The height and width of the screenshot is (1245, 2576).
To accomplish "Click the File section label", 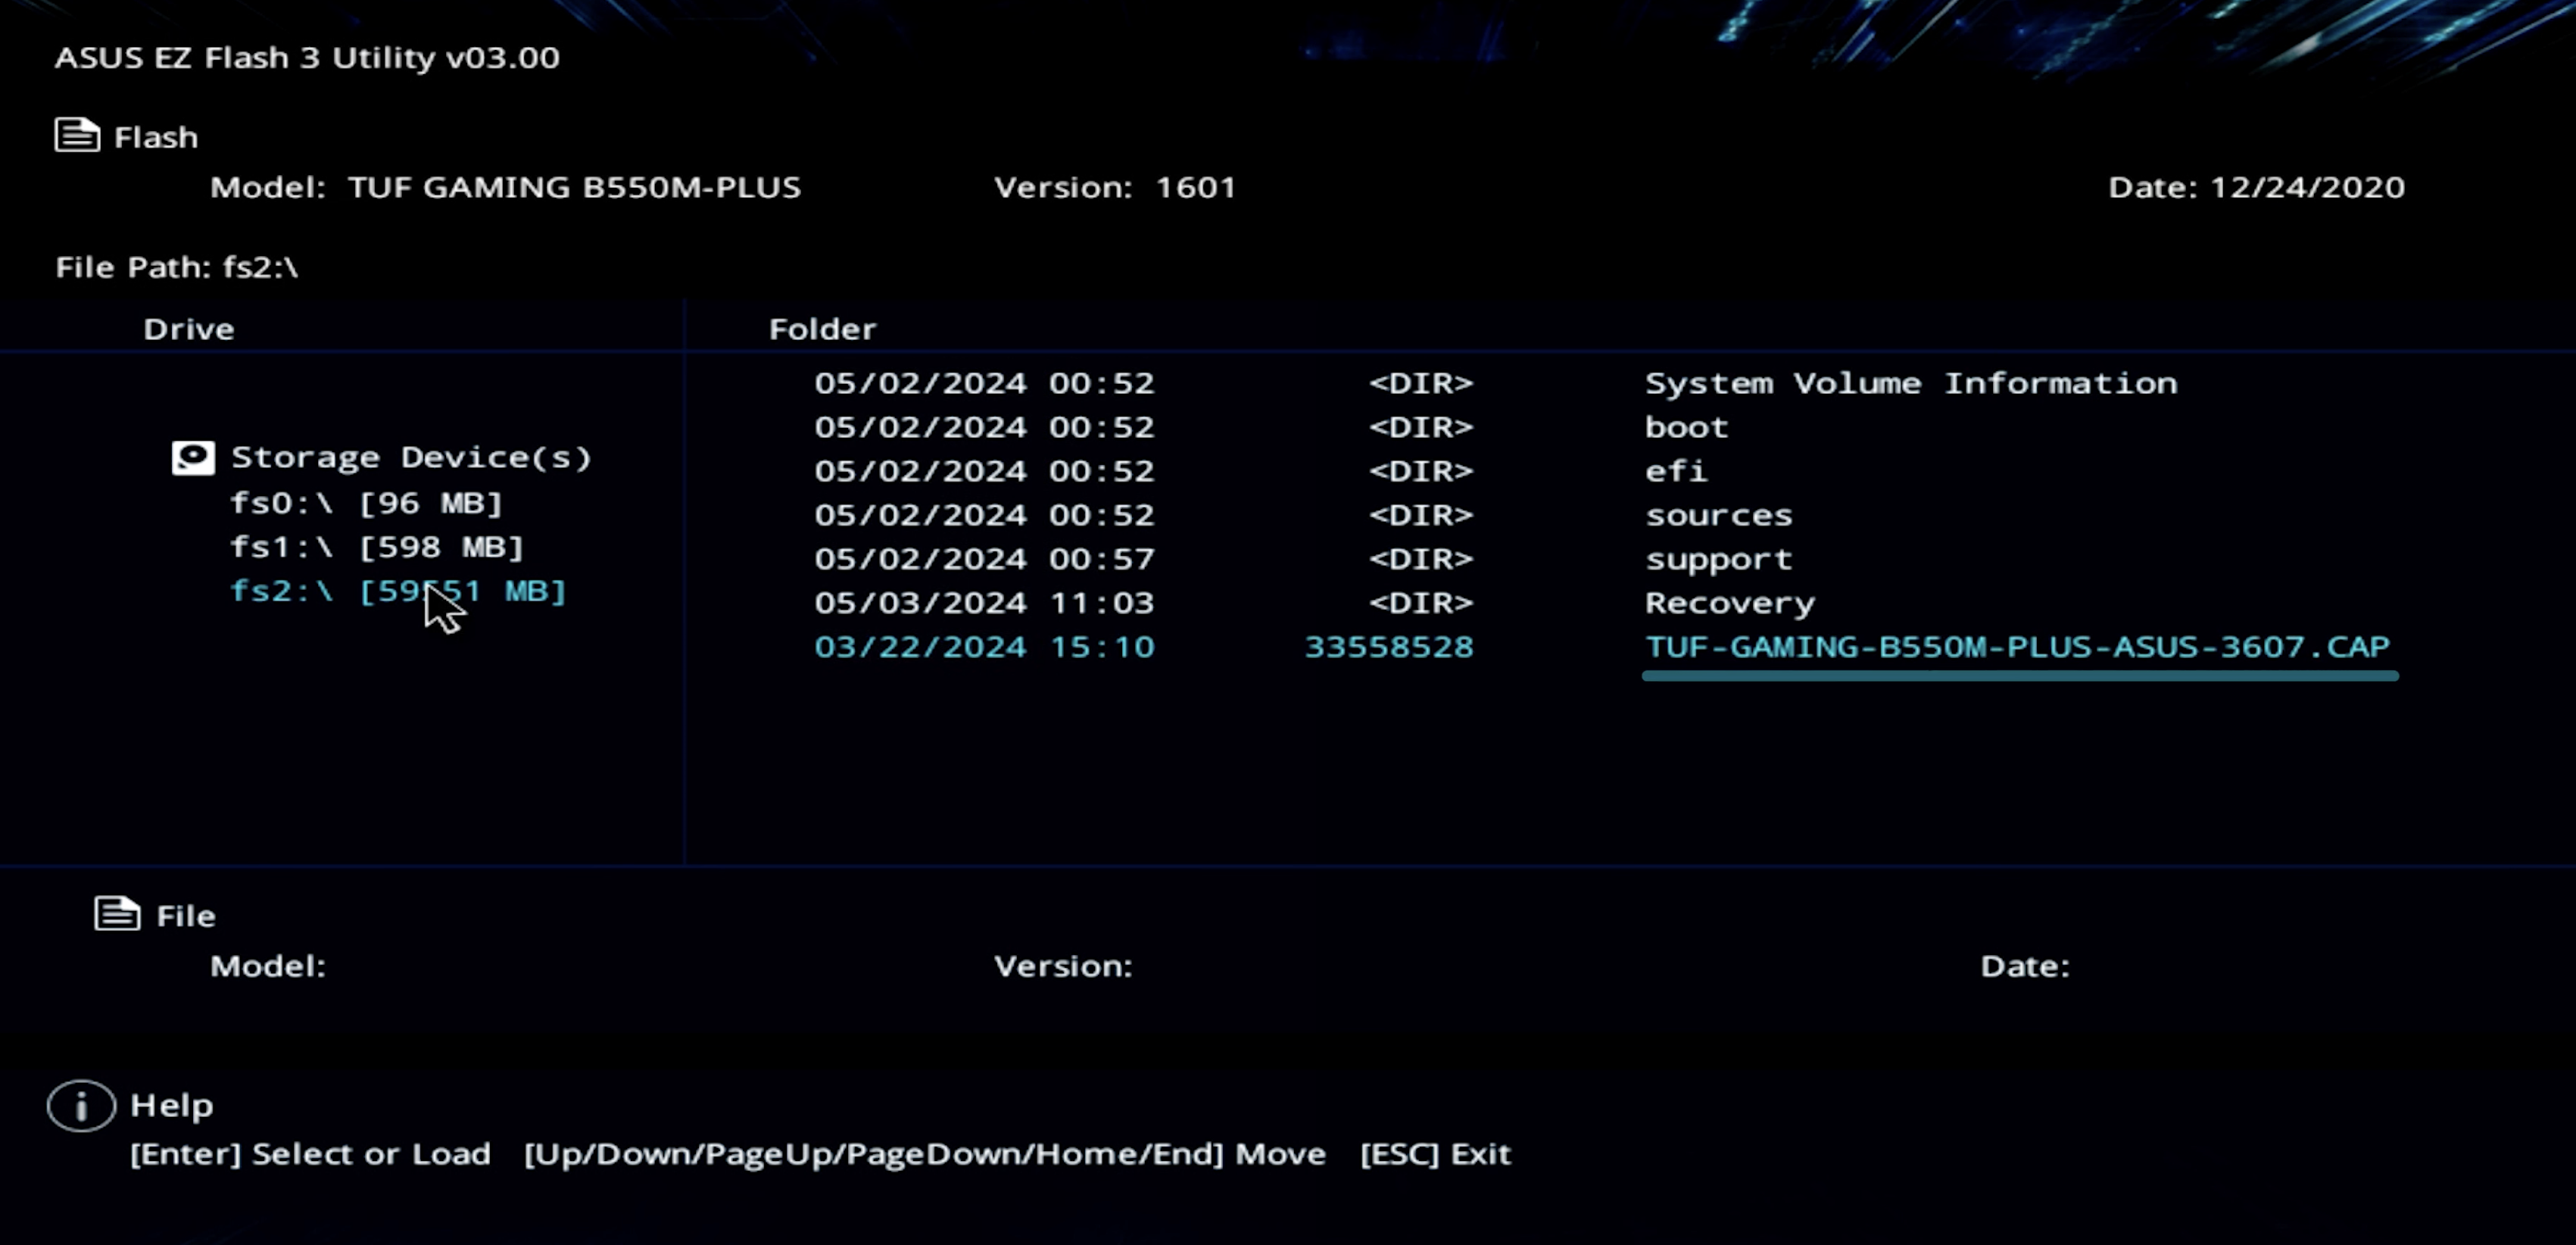I will [186, 916].
